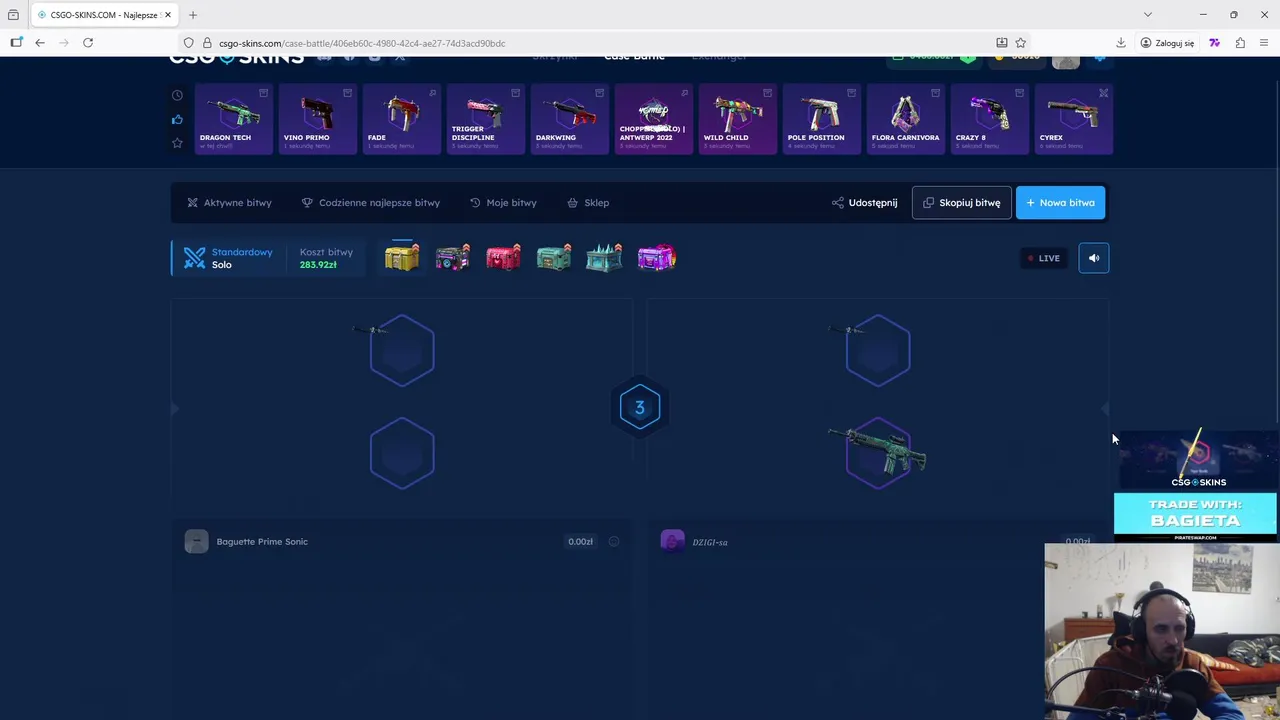The width and height of the screenshot is (1280, 720).
Task: Click the address bar URL
Action: pyautogui.click(x=362, y=43)
